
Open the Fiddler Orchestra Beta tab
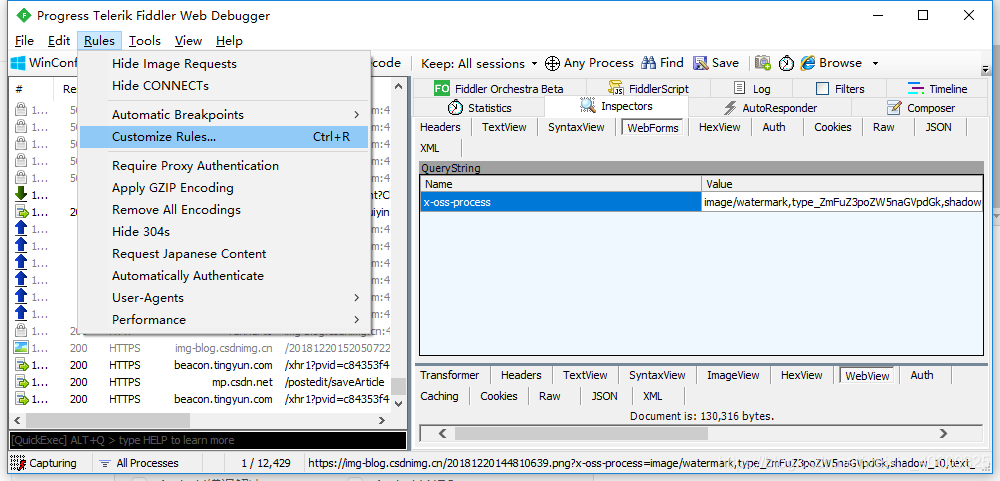(x=499, y=89)
